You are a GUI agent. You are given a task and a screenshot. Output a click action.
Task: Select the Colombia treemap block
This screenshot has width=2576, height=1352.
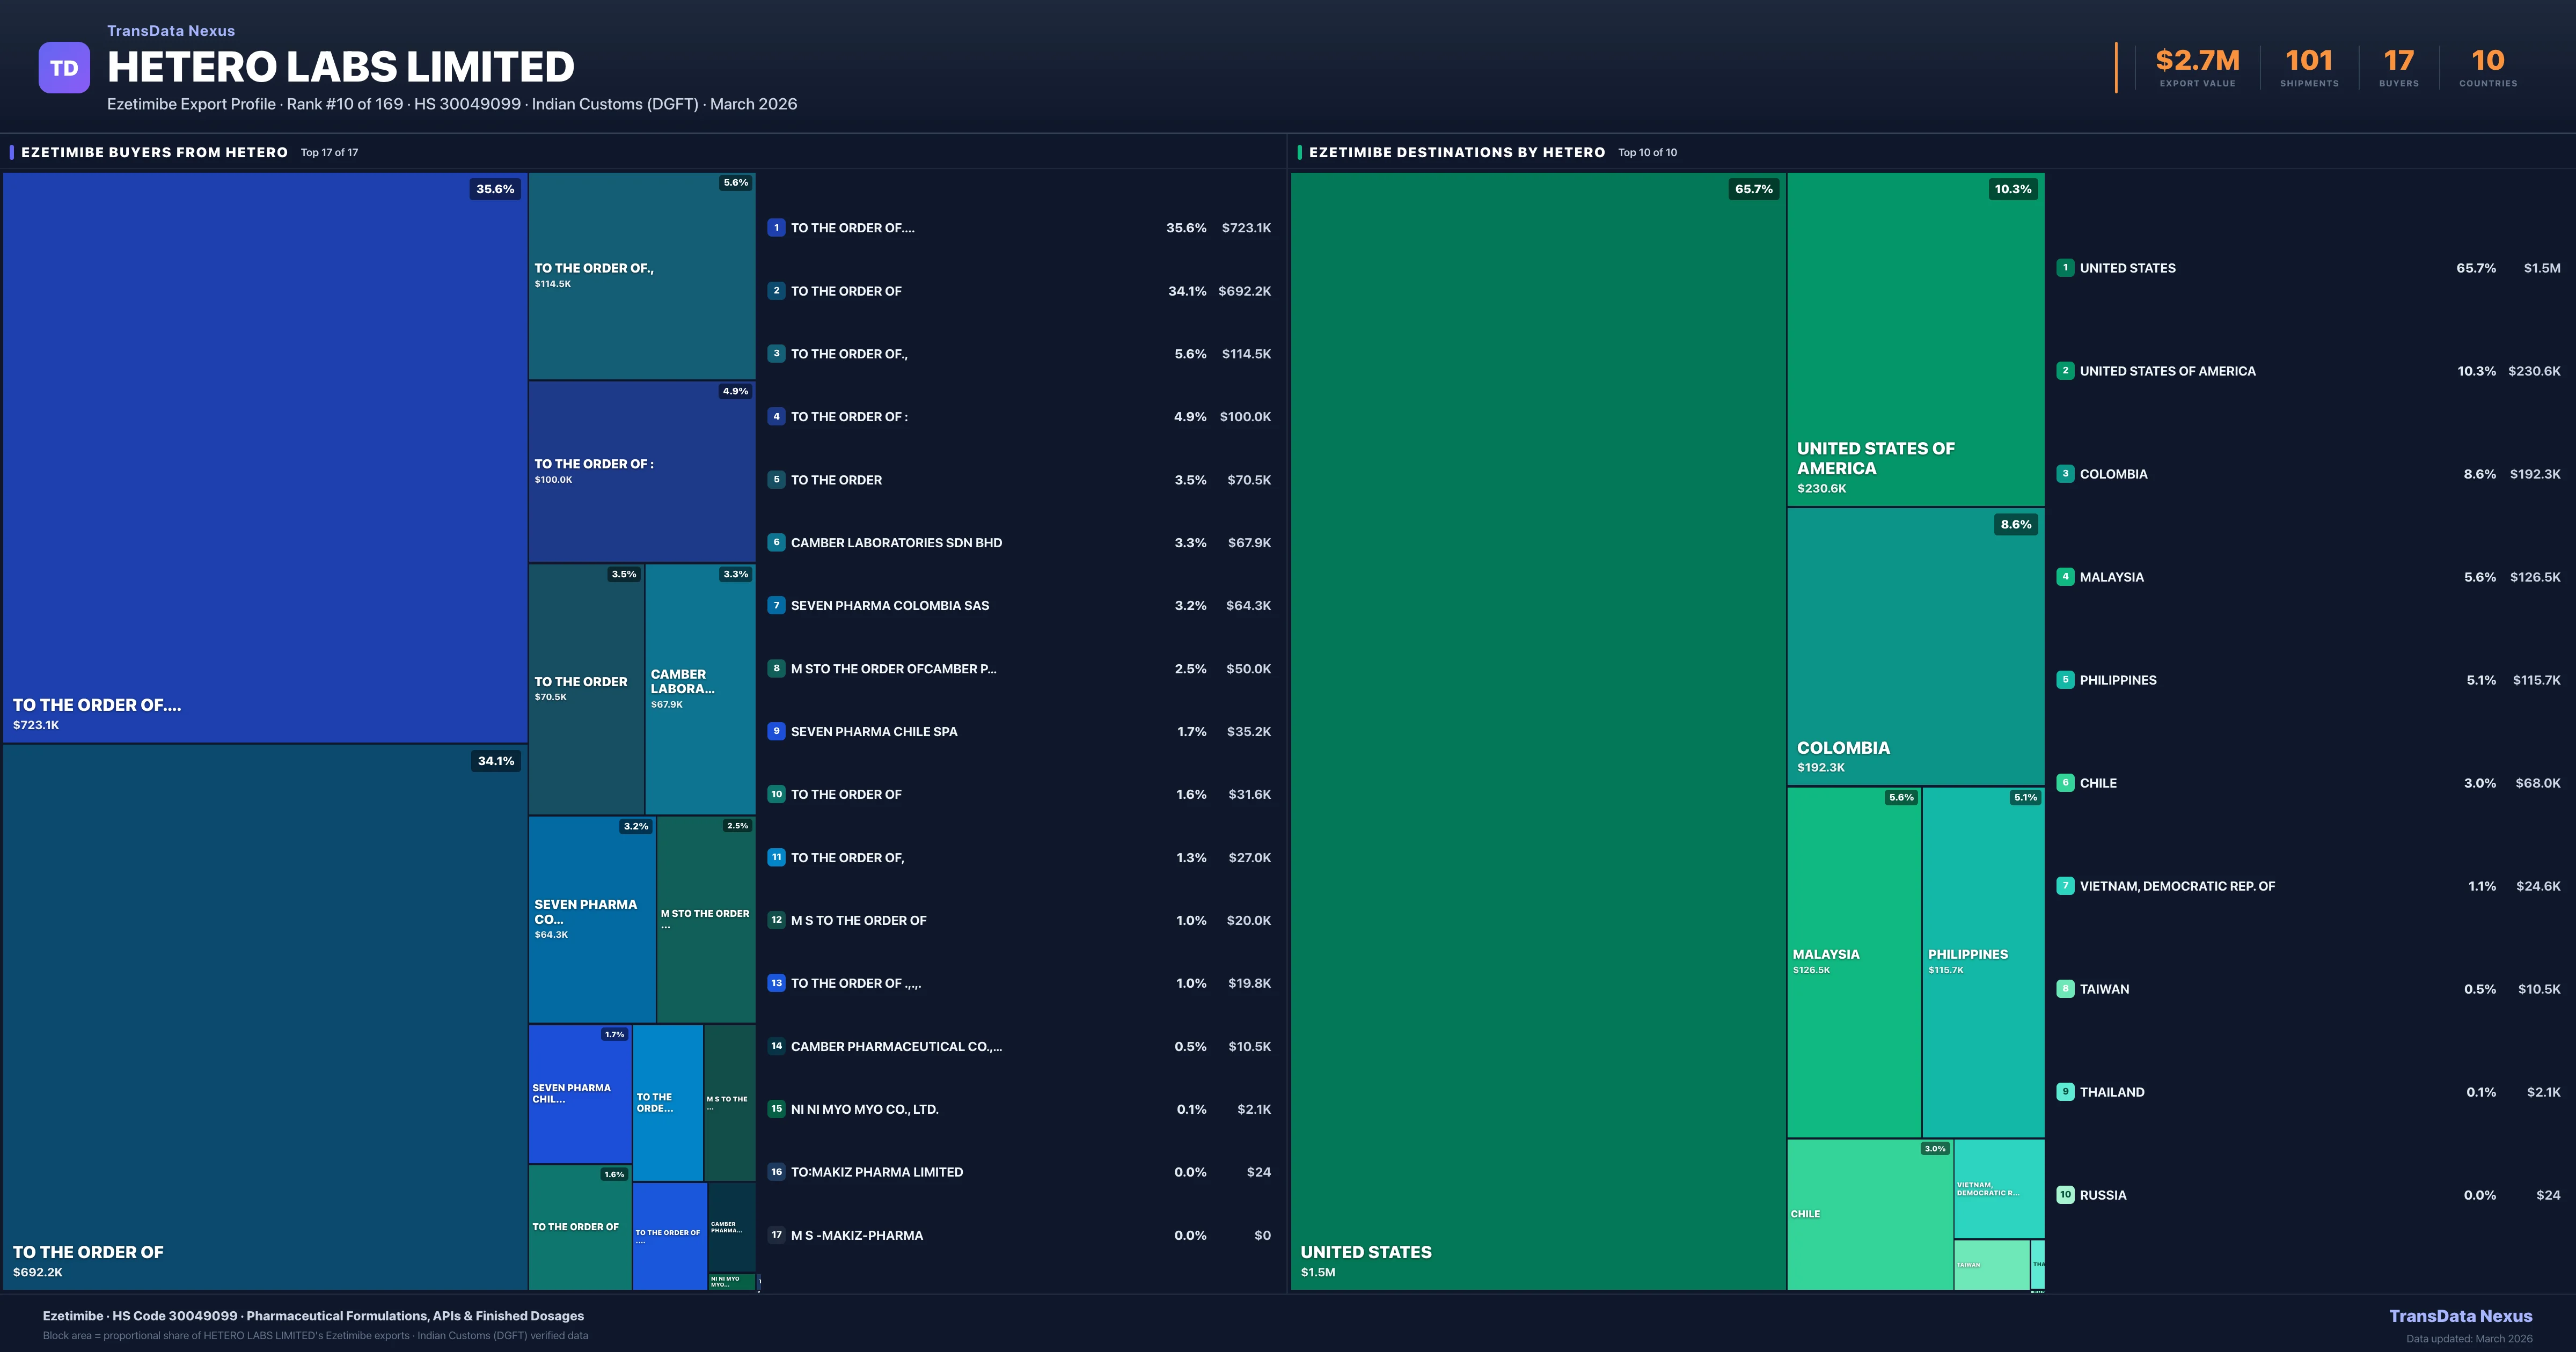(1915, 645)
